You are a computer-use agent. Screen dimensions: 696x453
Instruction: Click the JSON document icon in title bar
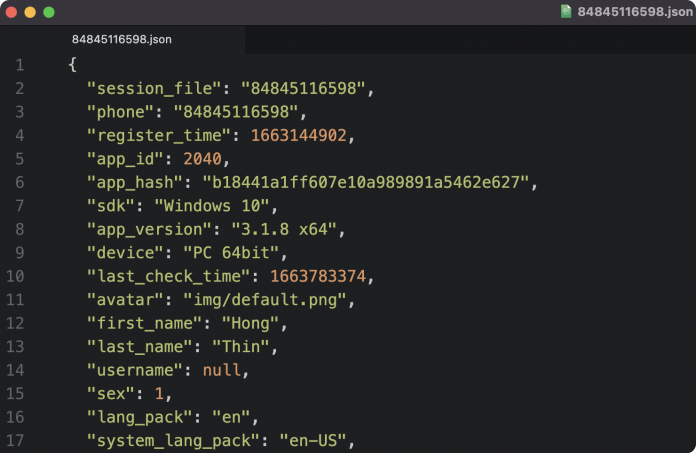(567, 12)
